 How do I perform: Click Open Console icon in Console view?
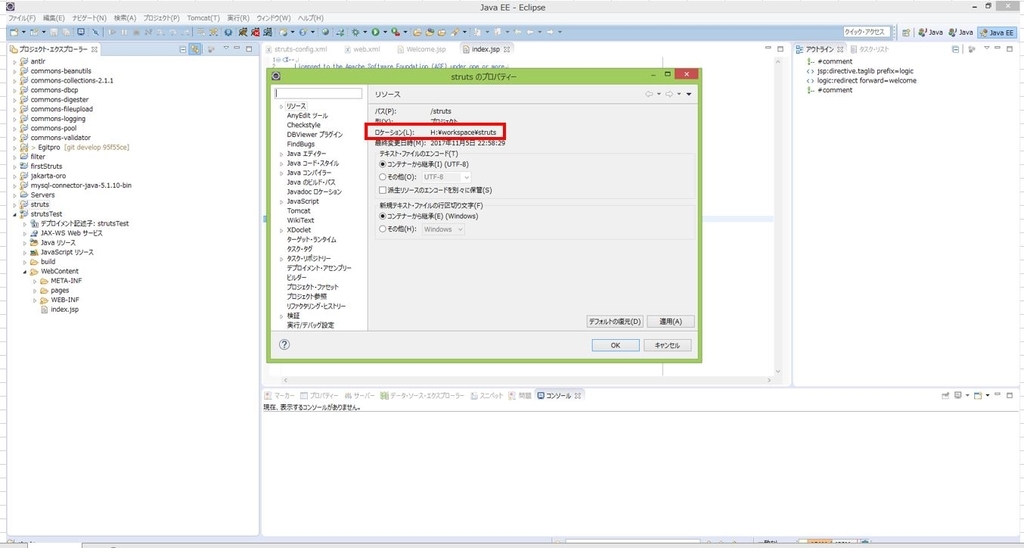(x=978, y=396)
